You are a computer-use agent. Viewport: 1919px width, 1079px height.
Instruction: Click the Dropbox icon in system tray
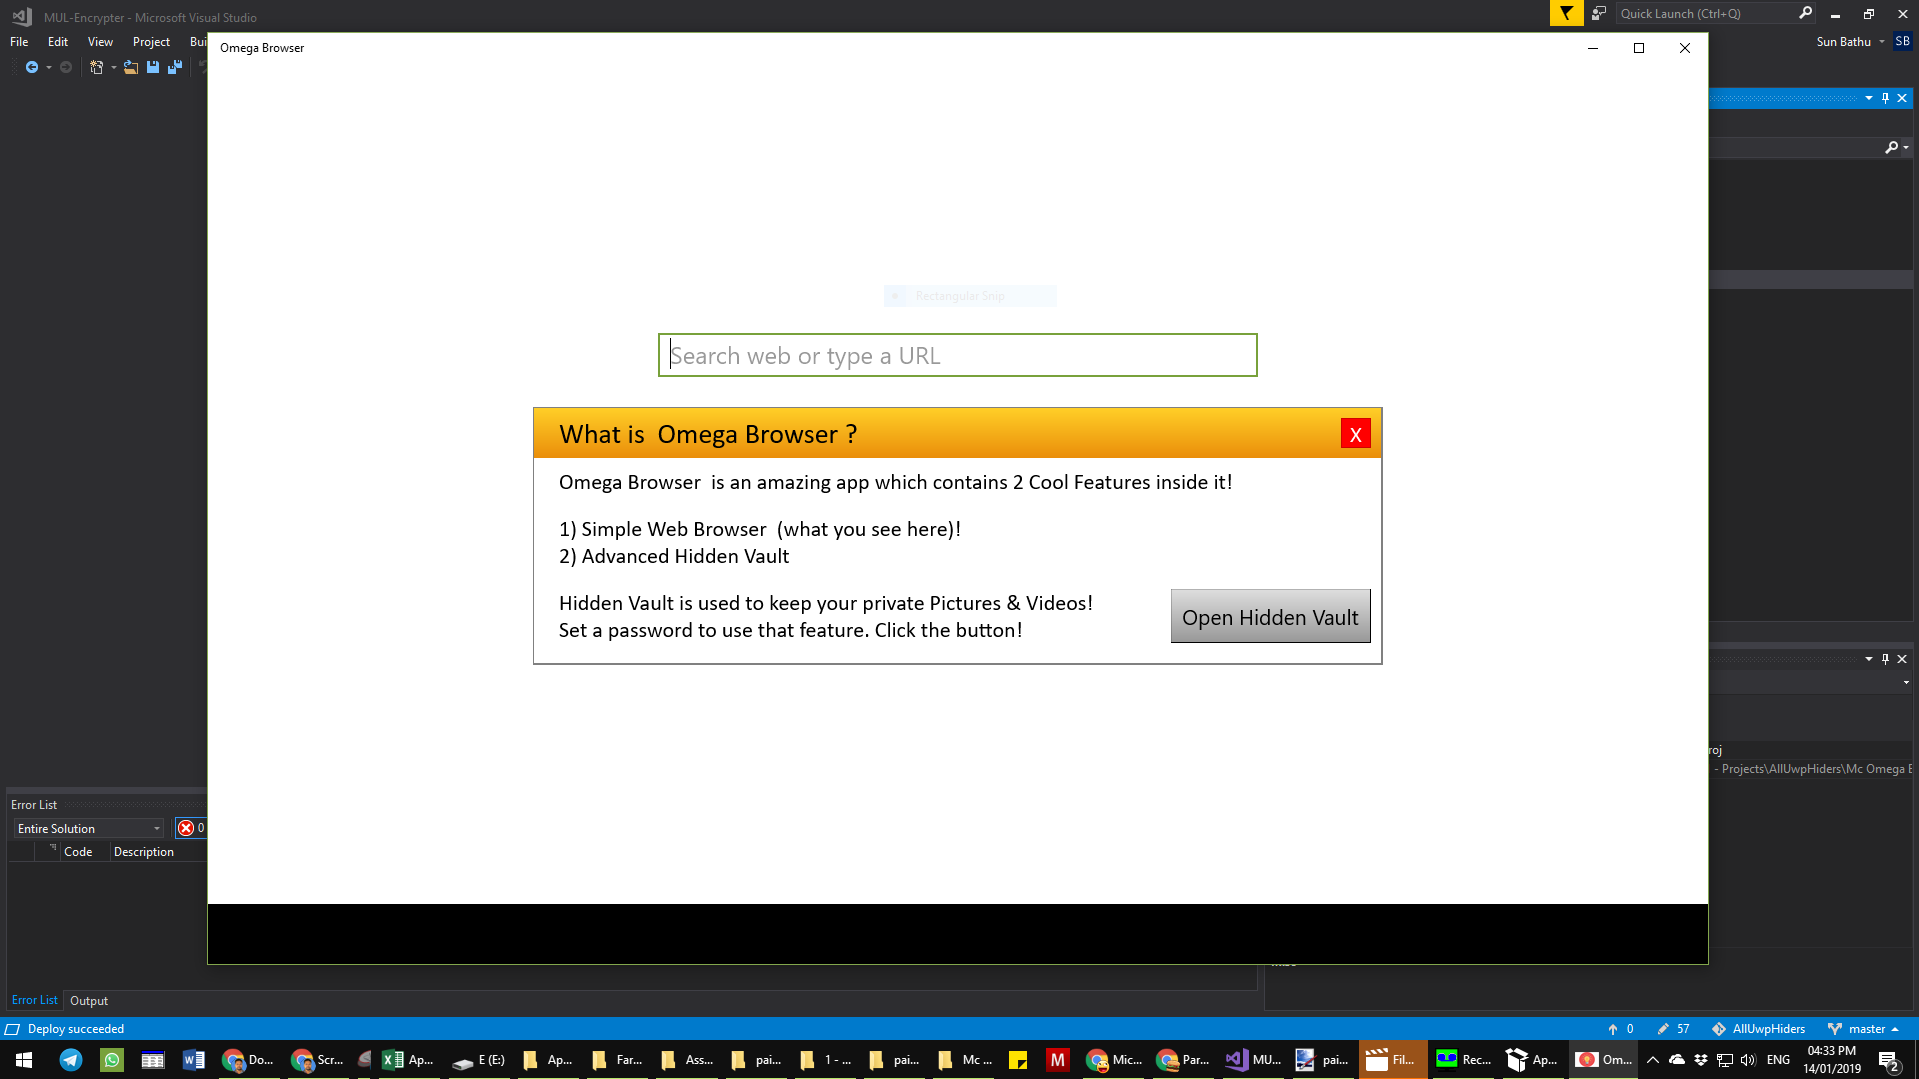point(1701,1060)
